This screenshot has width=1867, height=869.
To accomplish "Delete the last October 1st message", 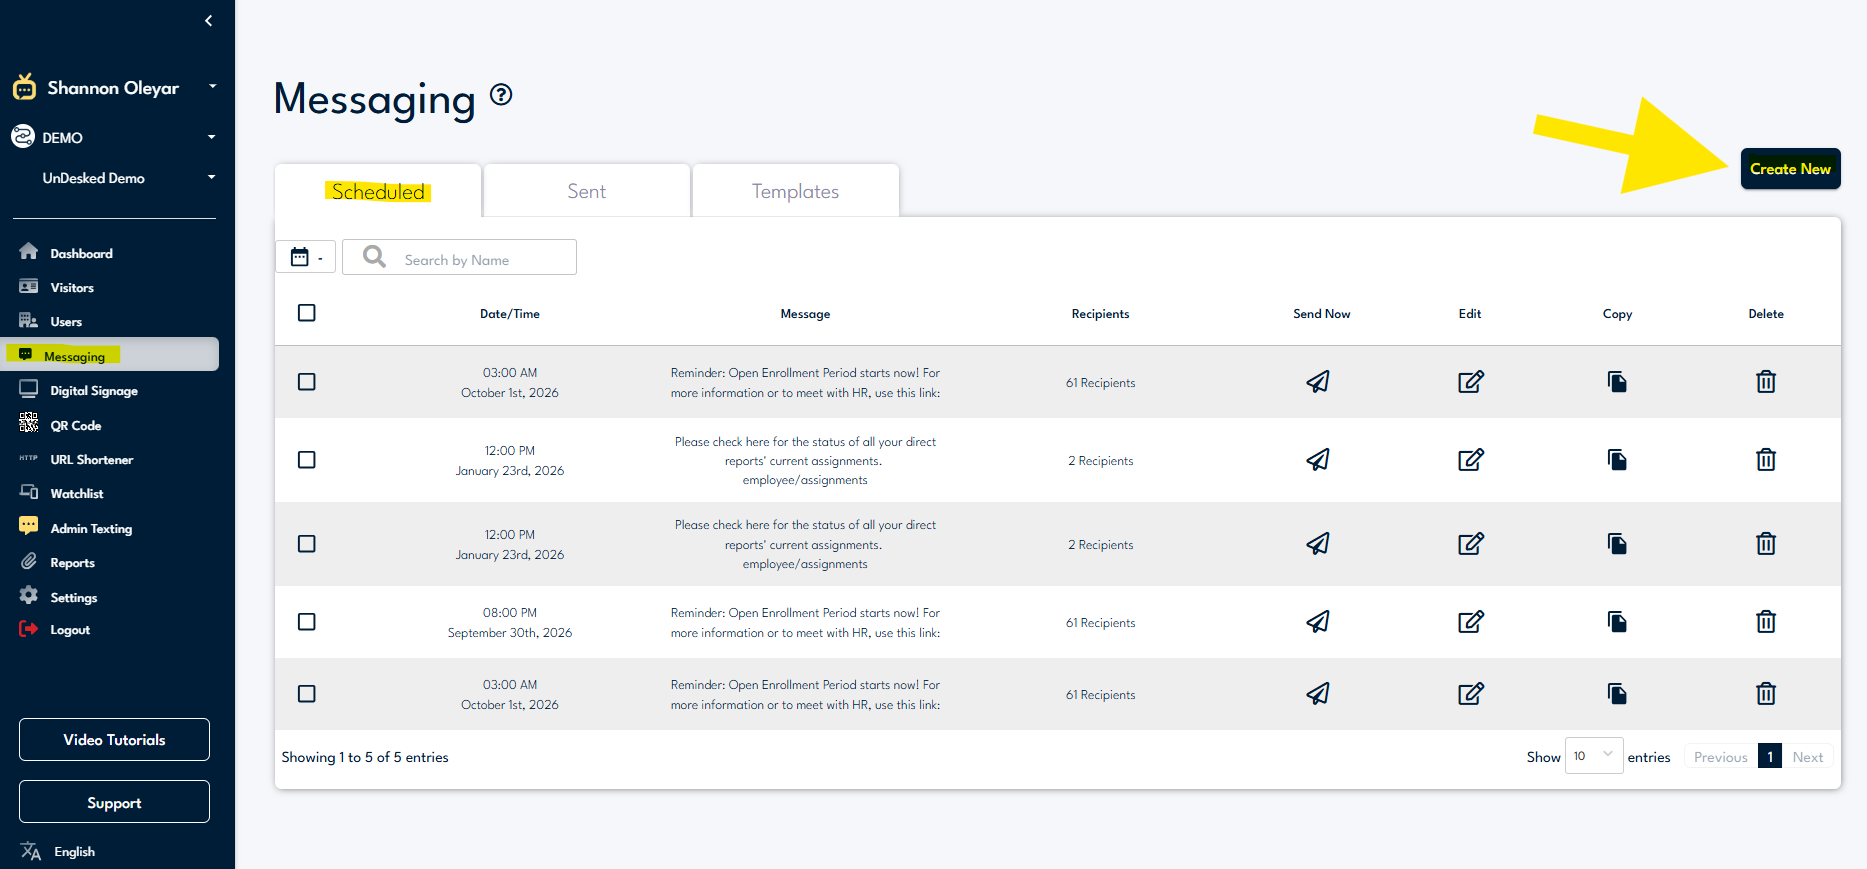I will (1766, 694).
